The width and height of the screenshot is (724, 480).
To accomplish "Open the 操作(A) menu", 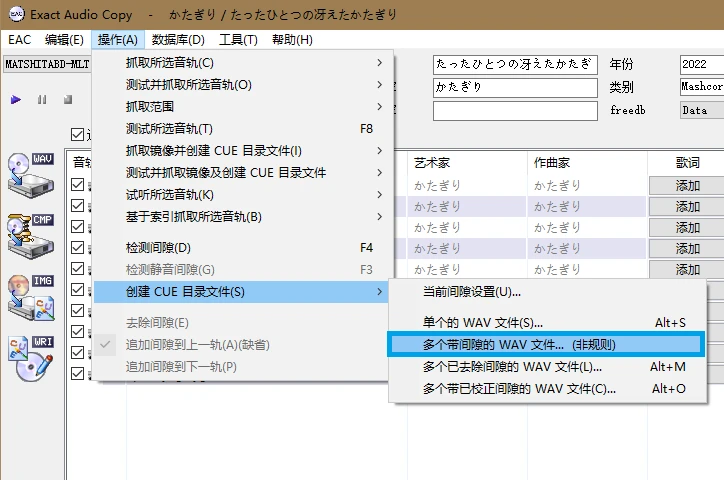I will coord(118,40).
